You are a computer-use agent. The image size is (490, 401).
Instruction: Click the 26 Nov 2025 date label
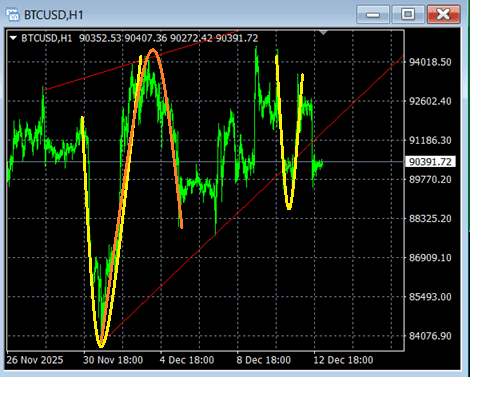[35, 360]
